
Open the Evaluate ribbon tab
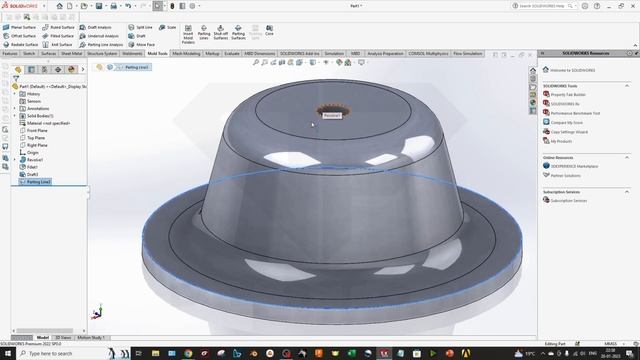click(x=231, y=53)
